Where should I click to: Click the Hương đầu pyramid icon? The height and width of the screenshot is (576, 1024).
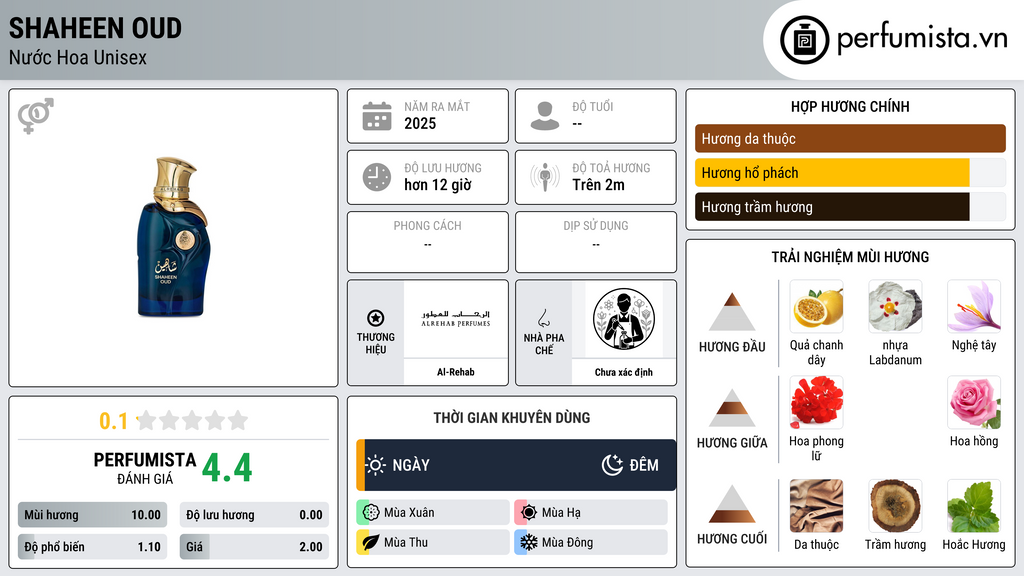732,312
